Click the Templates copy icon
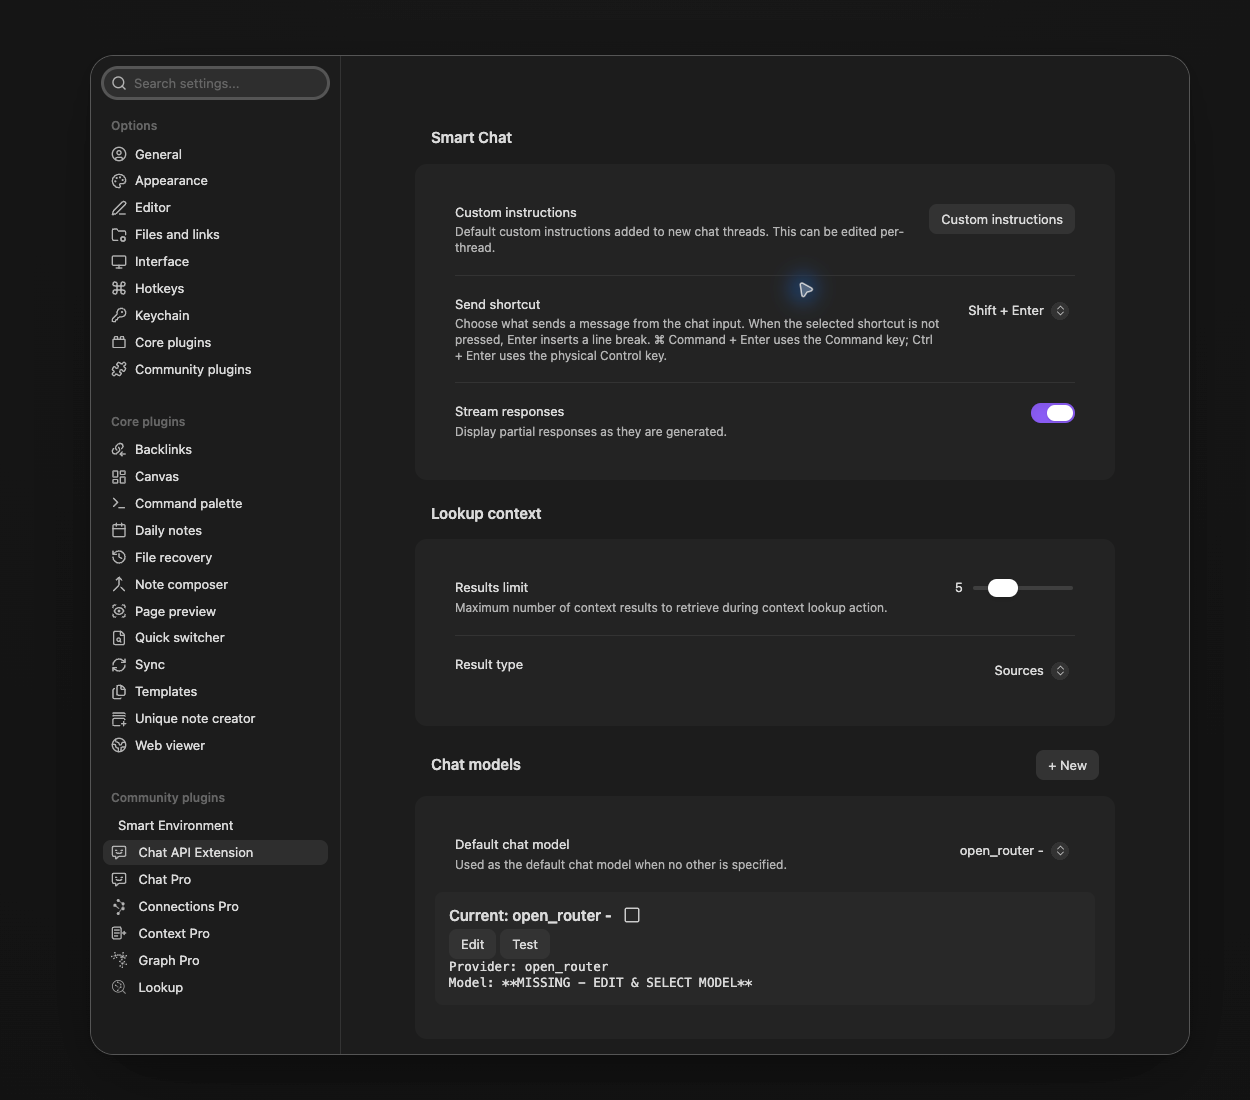Screen dimensions: 1250x1100 point(119,692)
